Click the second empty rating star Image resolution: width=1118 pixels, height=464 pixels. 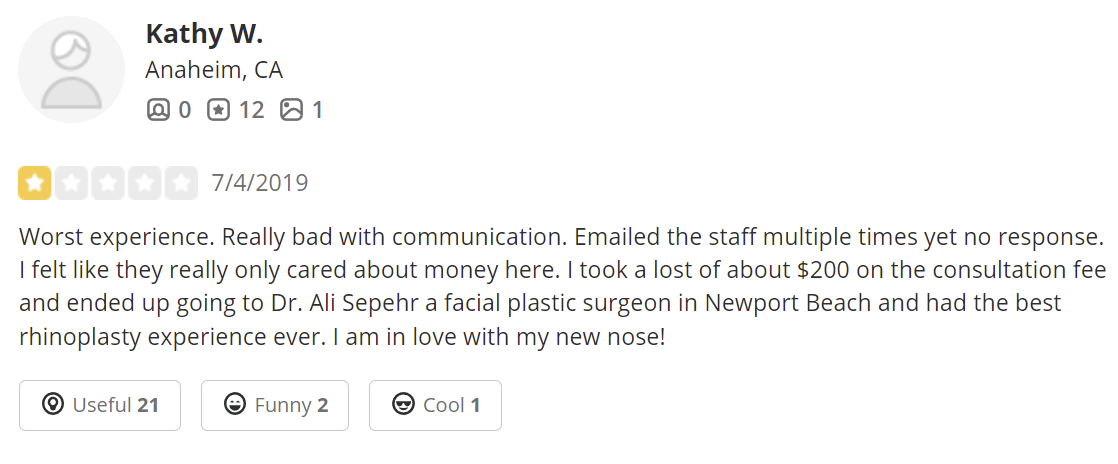click(x=71, y=183)
